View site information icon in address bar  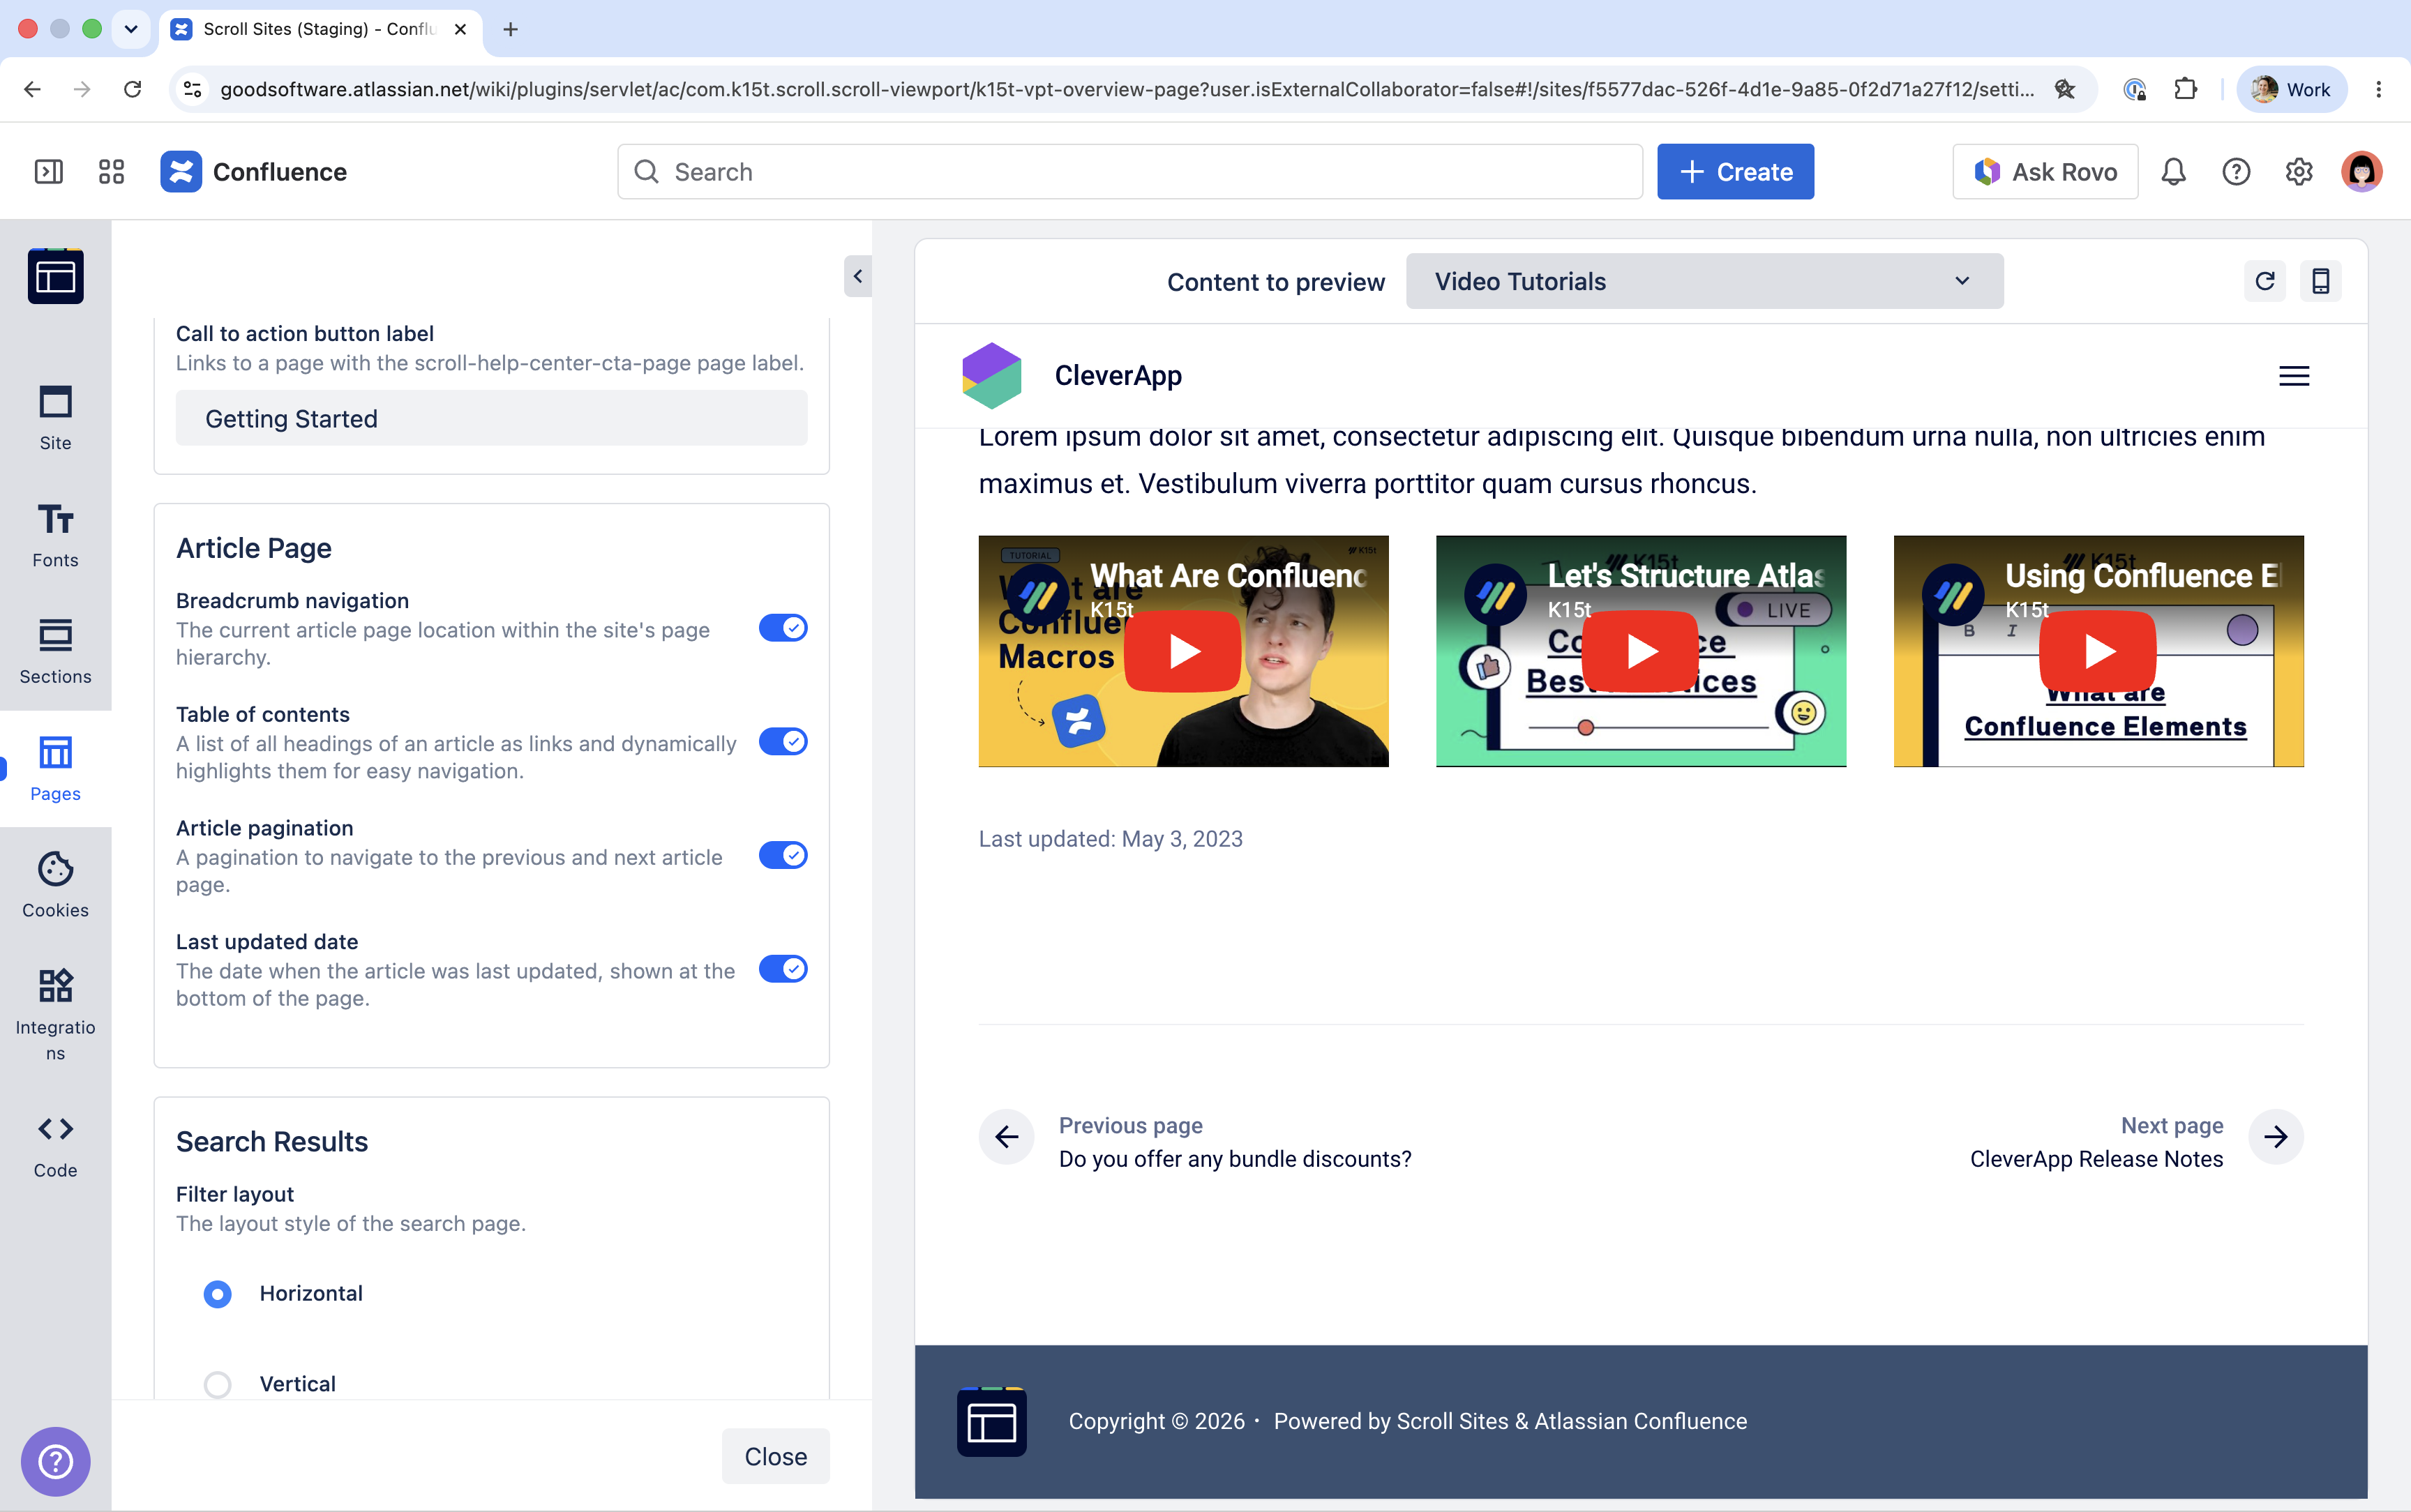tap(193, 89)
